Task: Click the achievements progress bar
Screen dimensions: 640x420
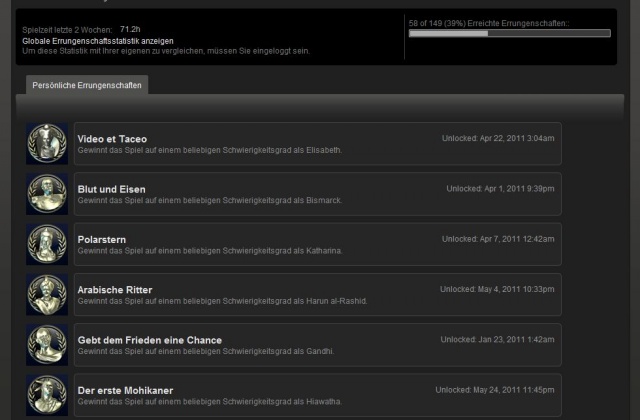Action: pyautogui.click(x=511, y=33)
